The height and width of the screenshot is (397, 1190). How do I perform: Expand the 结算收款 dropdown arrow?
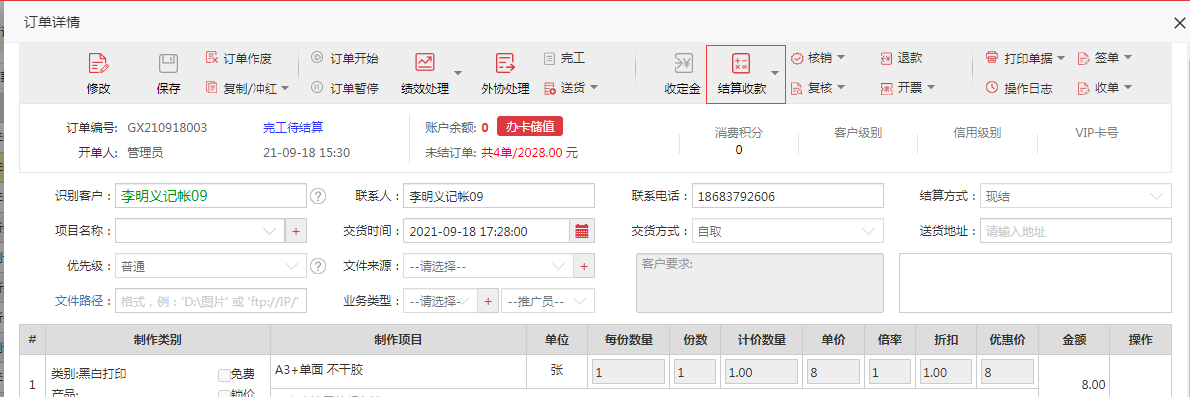tap(775, 73)
